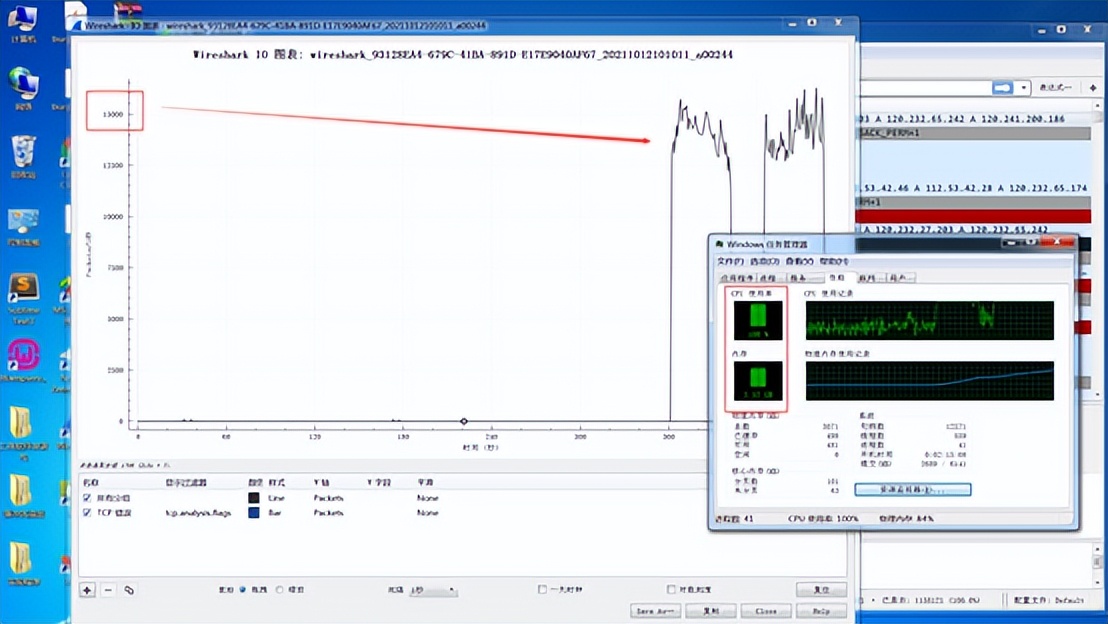This screenshot has width=1108, height=624.
Task: Click the add graph plus button
Action: coord(88,590)
